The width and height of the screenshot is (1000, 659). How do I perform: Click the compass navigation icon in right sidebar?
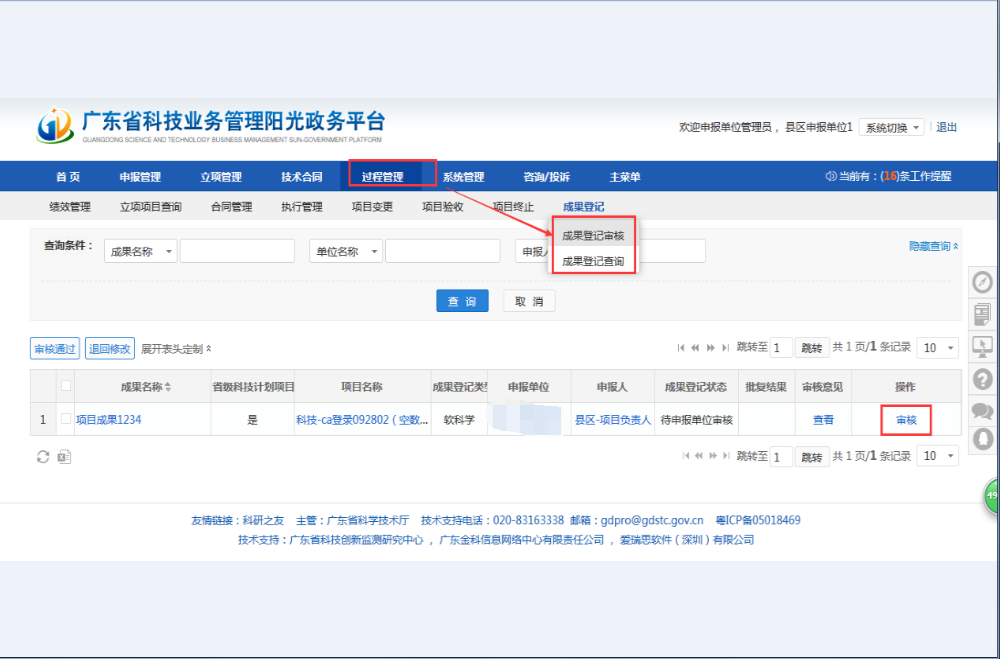coord(983,283)
